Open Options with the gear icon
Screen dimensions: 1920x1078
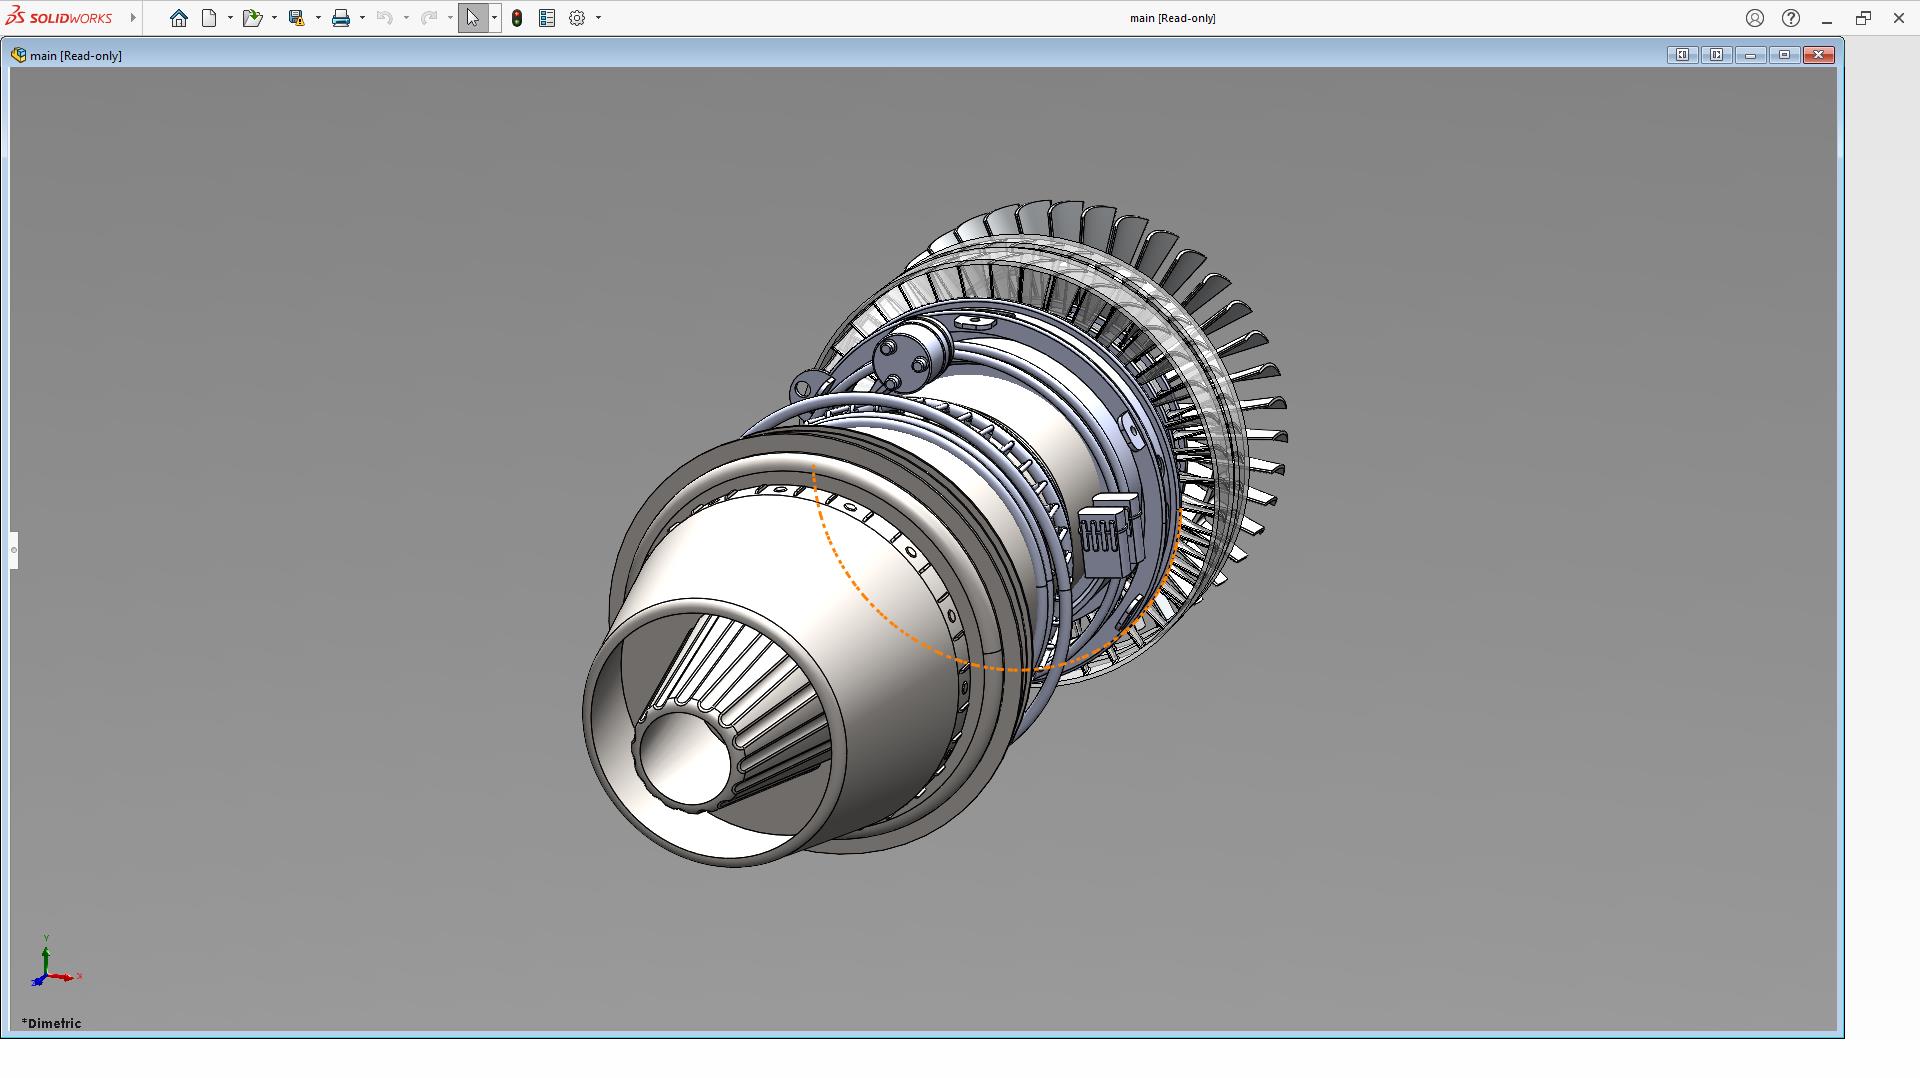coord(577,18)
